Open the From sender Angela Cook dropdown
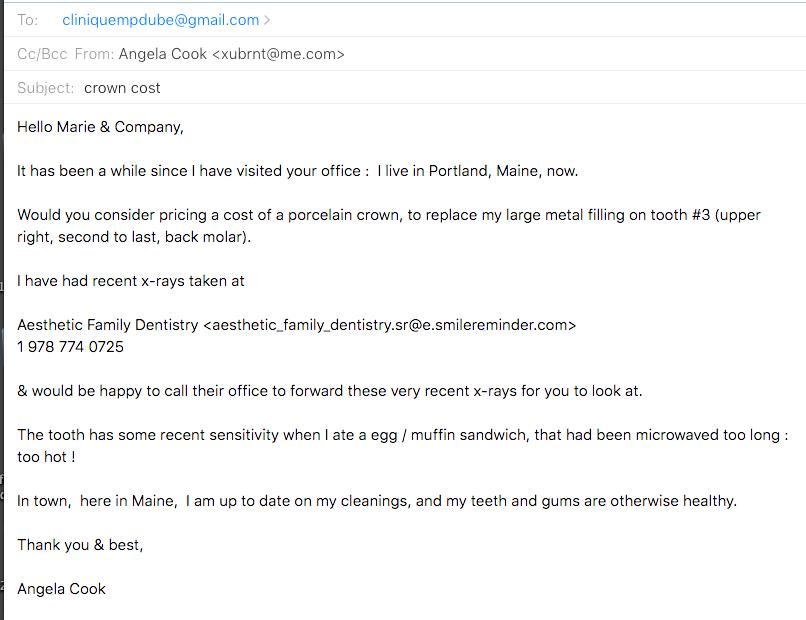The width and height of the screenshot is (806, 620). (231, 54)
